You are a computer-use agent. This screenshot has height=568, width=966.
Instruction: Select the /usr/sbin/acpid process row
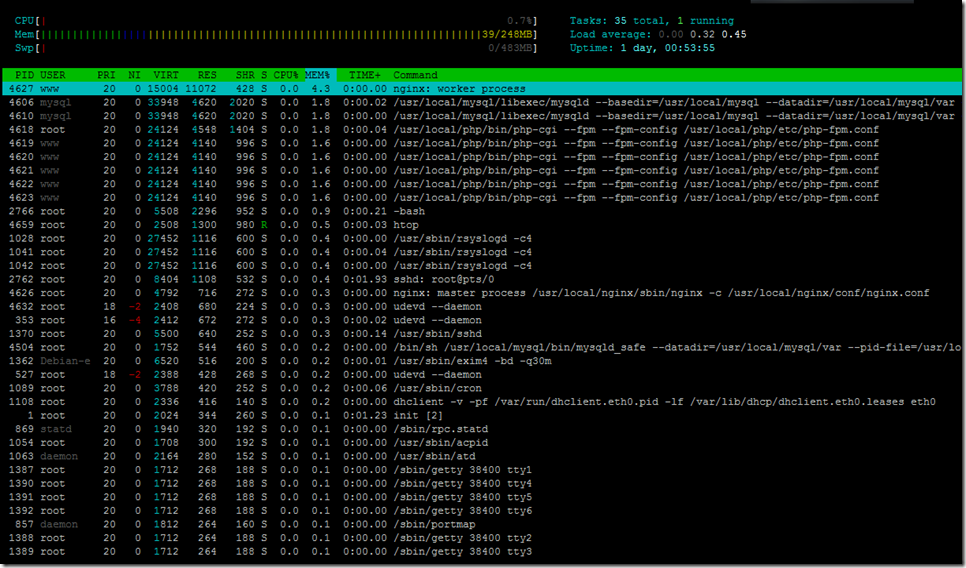click(x=482, y=442)
